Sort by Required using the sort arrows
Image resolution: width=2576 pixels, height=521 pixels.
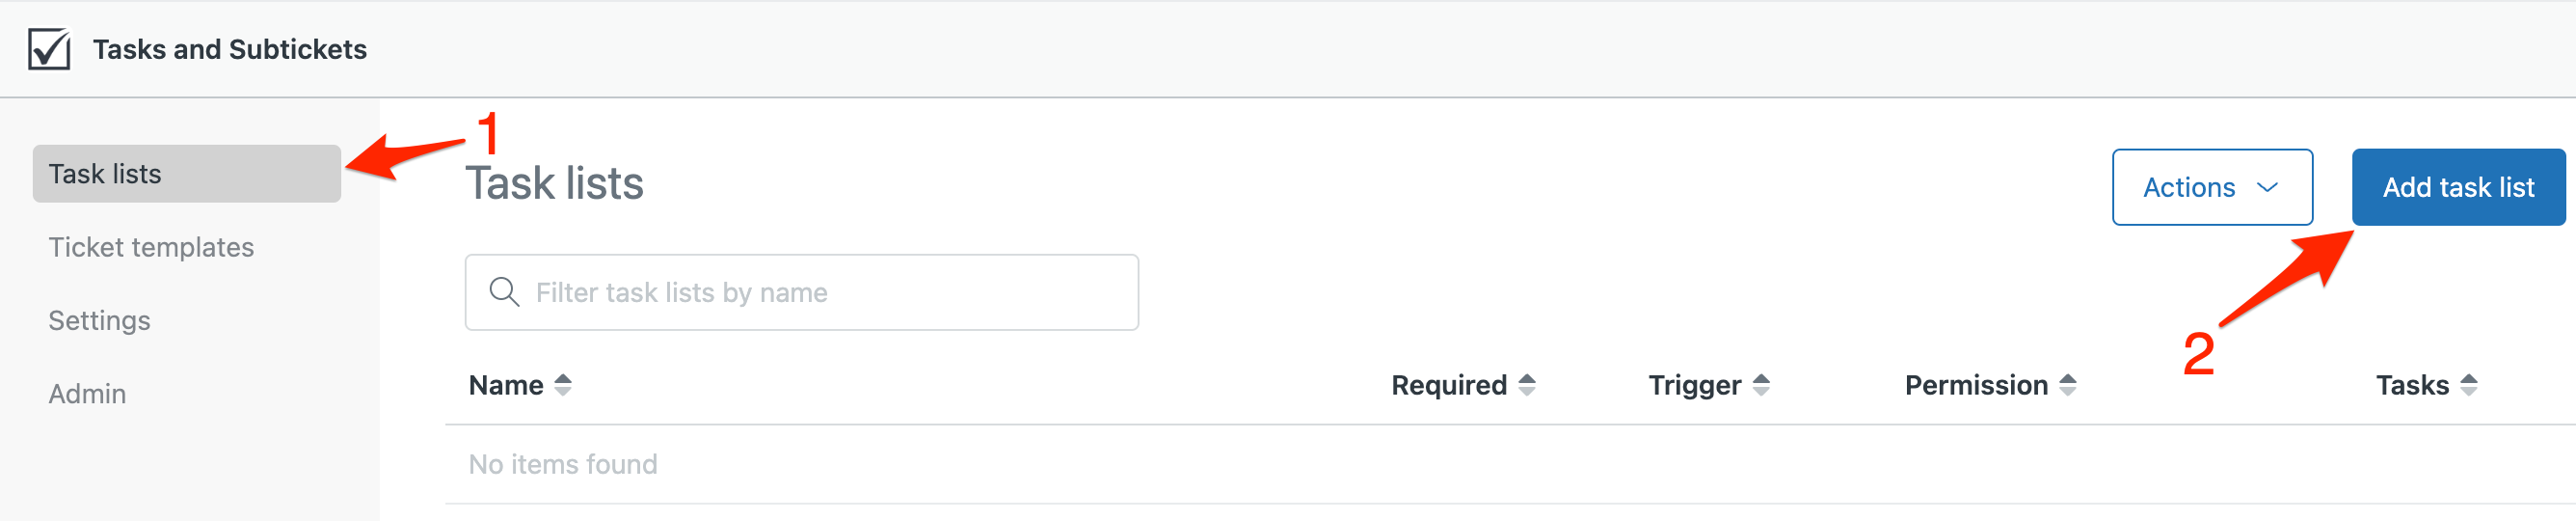(x=1527, y=385)
